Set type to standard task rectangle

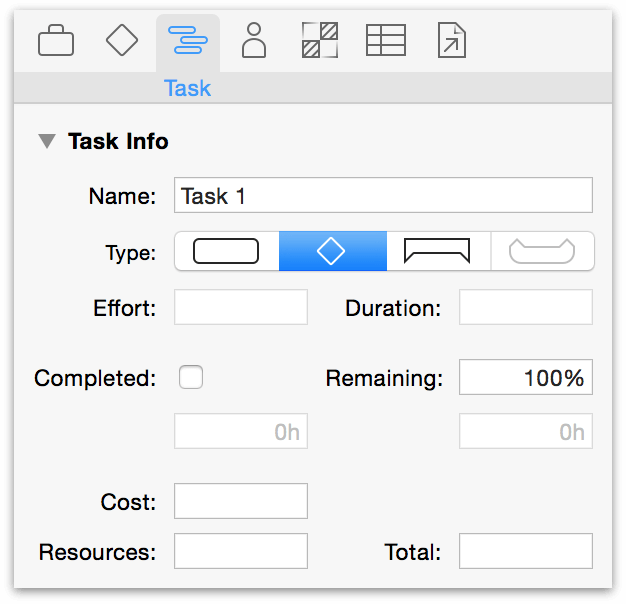[227, 251]
